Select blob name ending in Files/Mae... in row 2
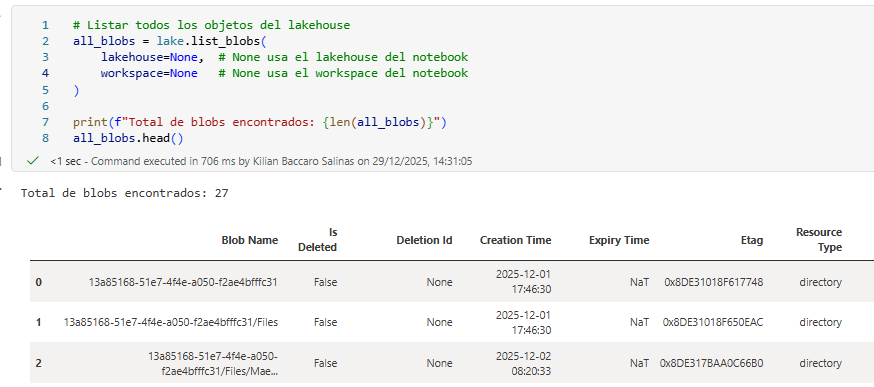 tap(213, 363)
